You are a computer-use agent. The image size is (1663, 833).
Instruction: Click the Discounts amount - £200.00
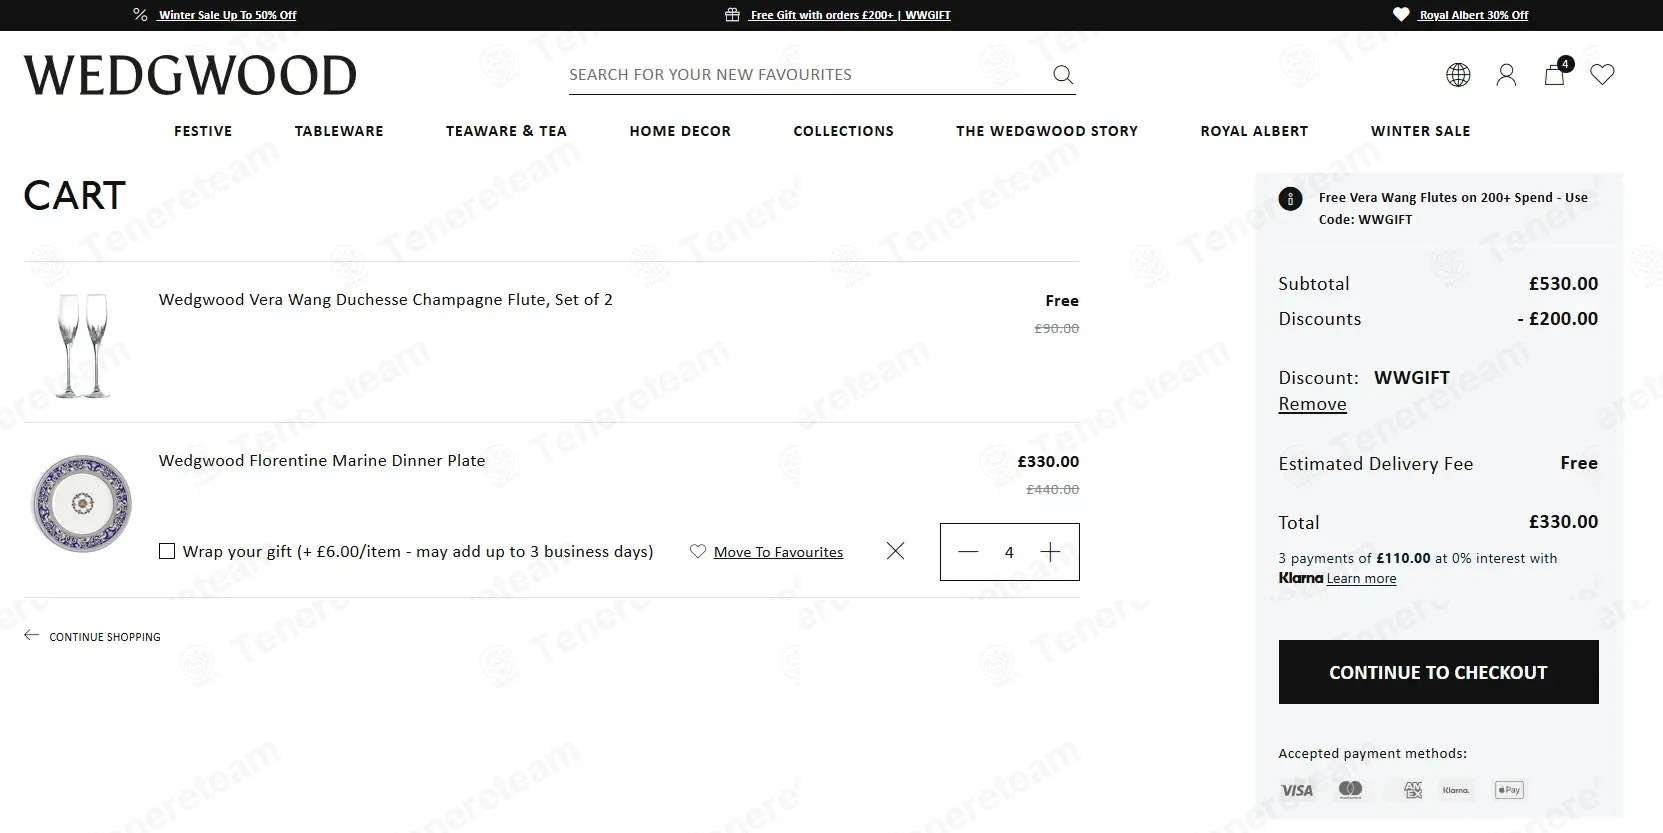coord(1557,319)
